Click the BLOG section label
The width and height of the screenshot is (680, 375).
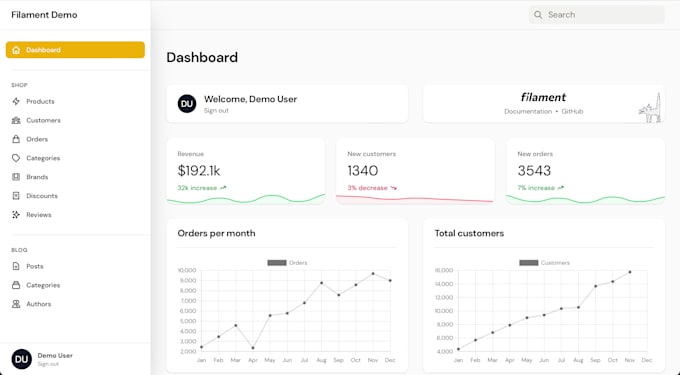(x=19, y=250)
